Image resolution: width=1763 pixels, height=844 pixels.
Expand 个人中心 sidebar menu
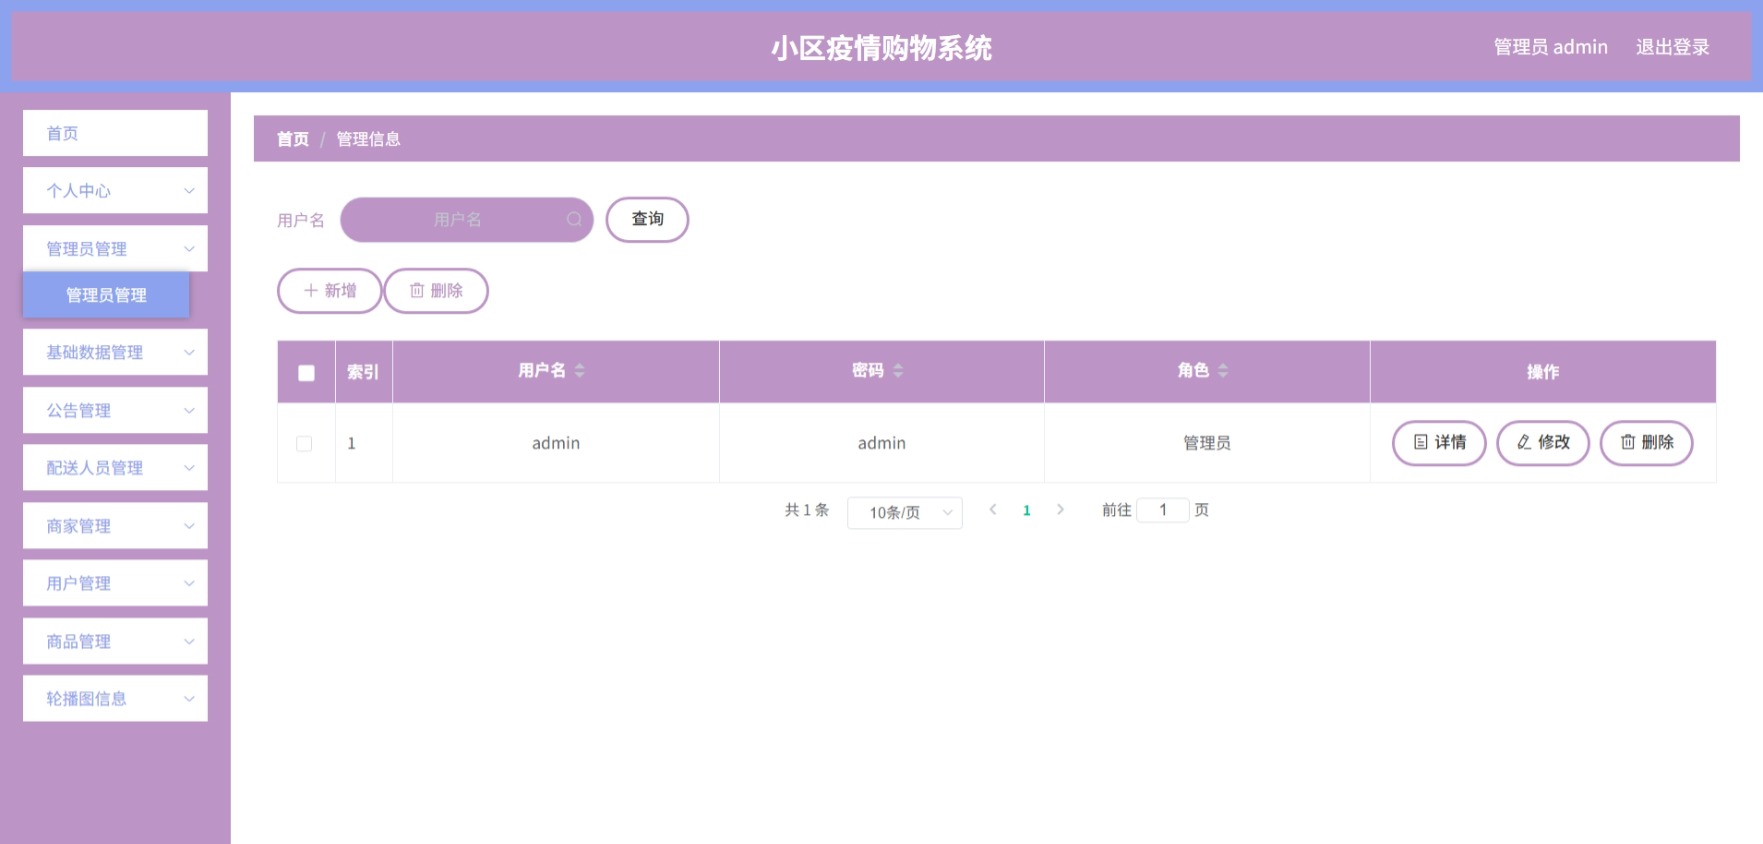point(115,190)
